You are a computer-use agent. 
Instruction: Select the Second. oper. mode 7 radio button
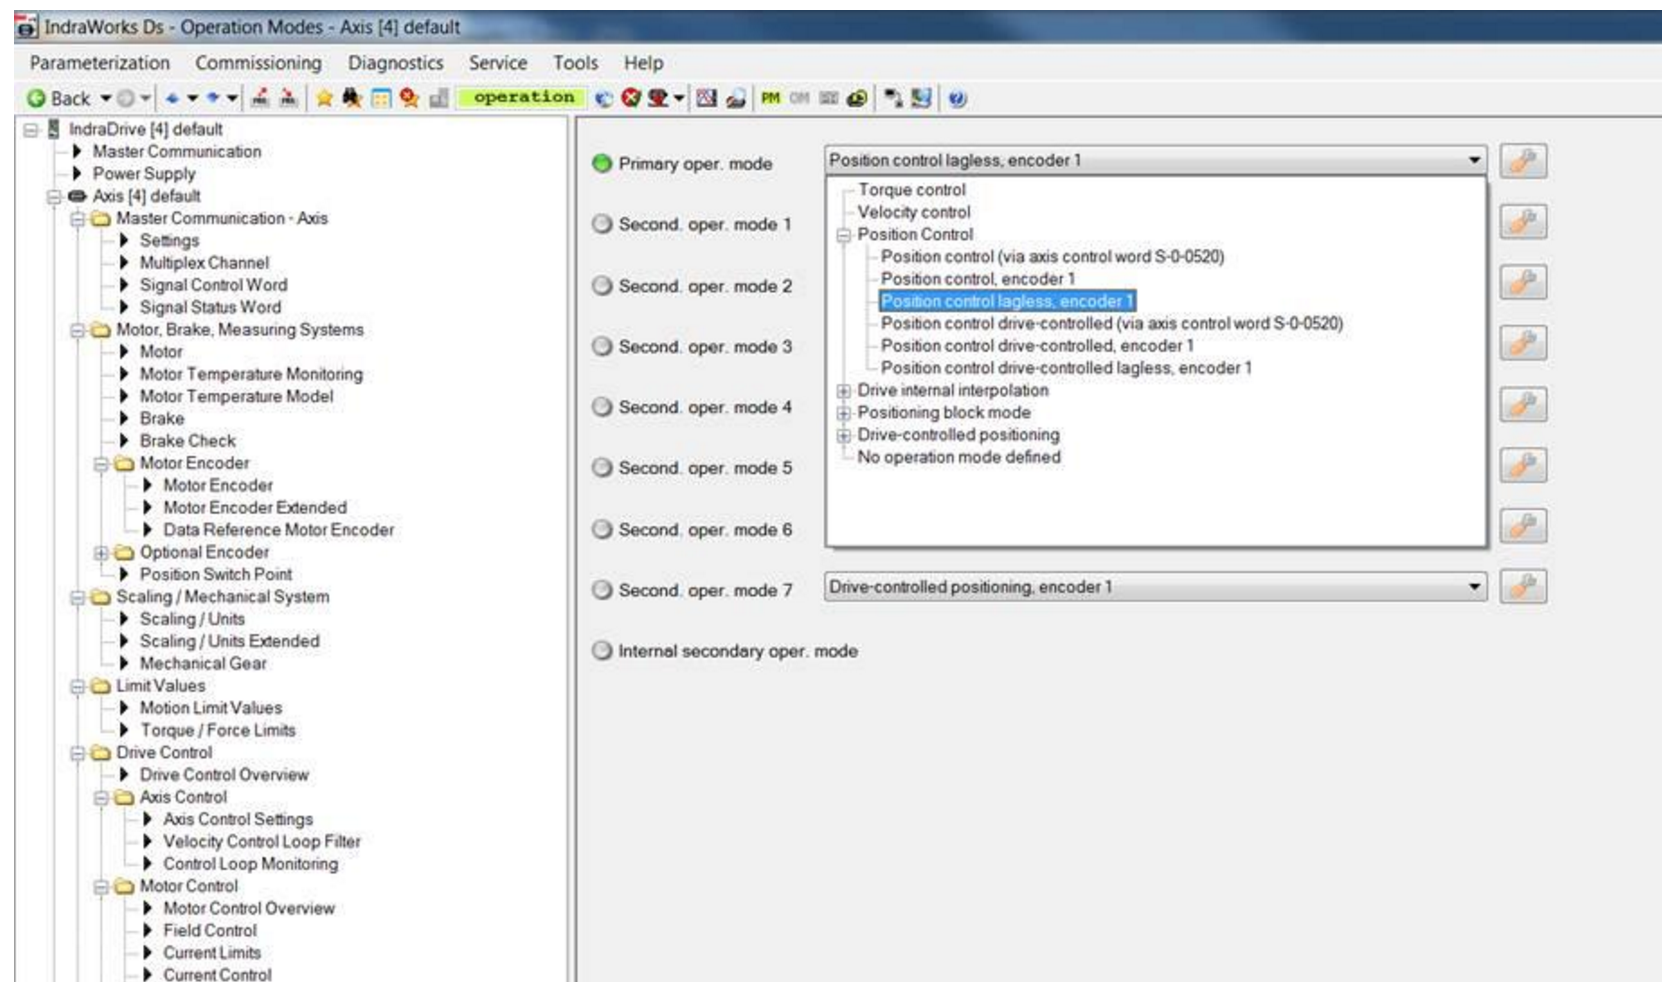point(601,590)
